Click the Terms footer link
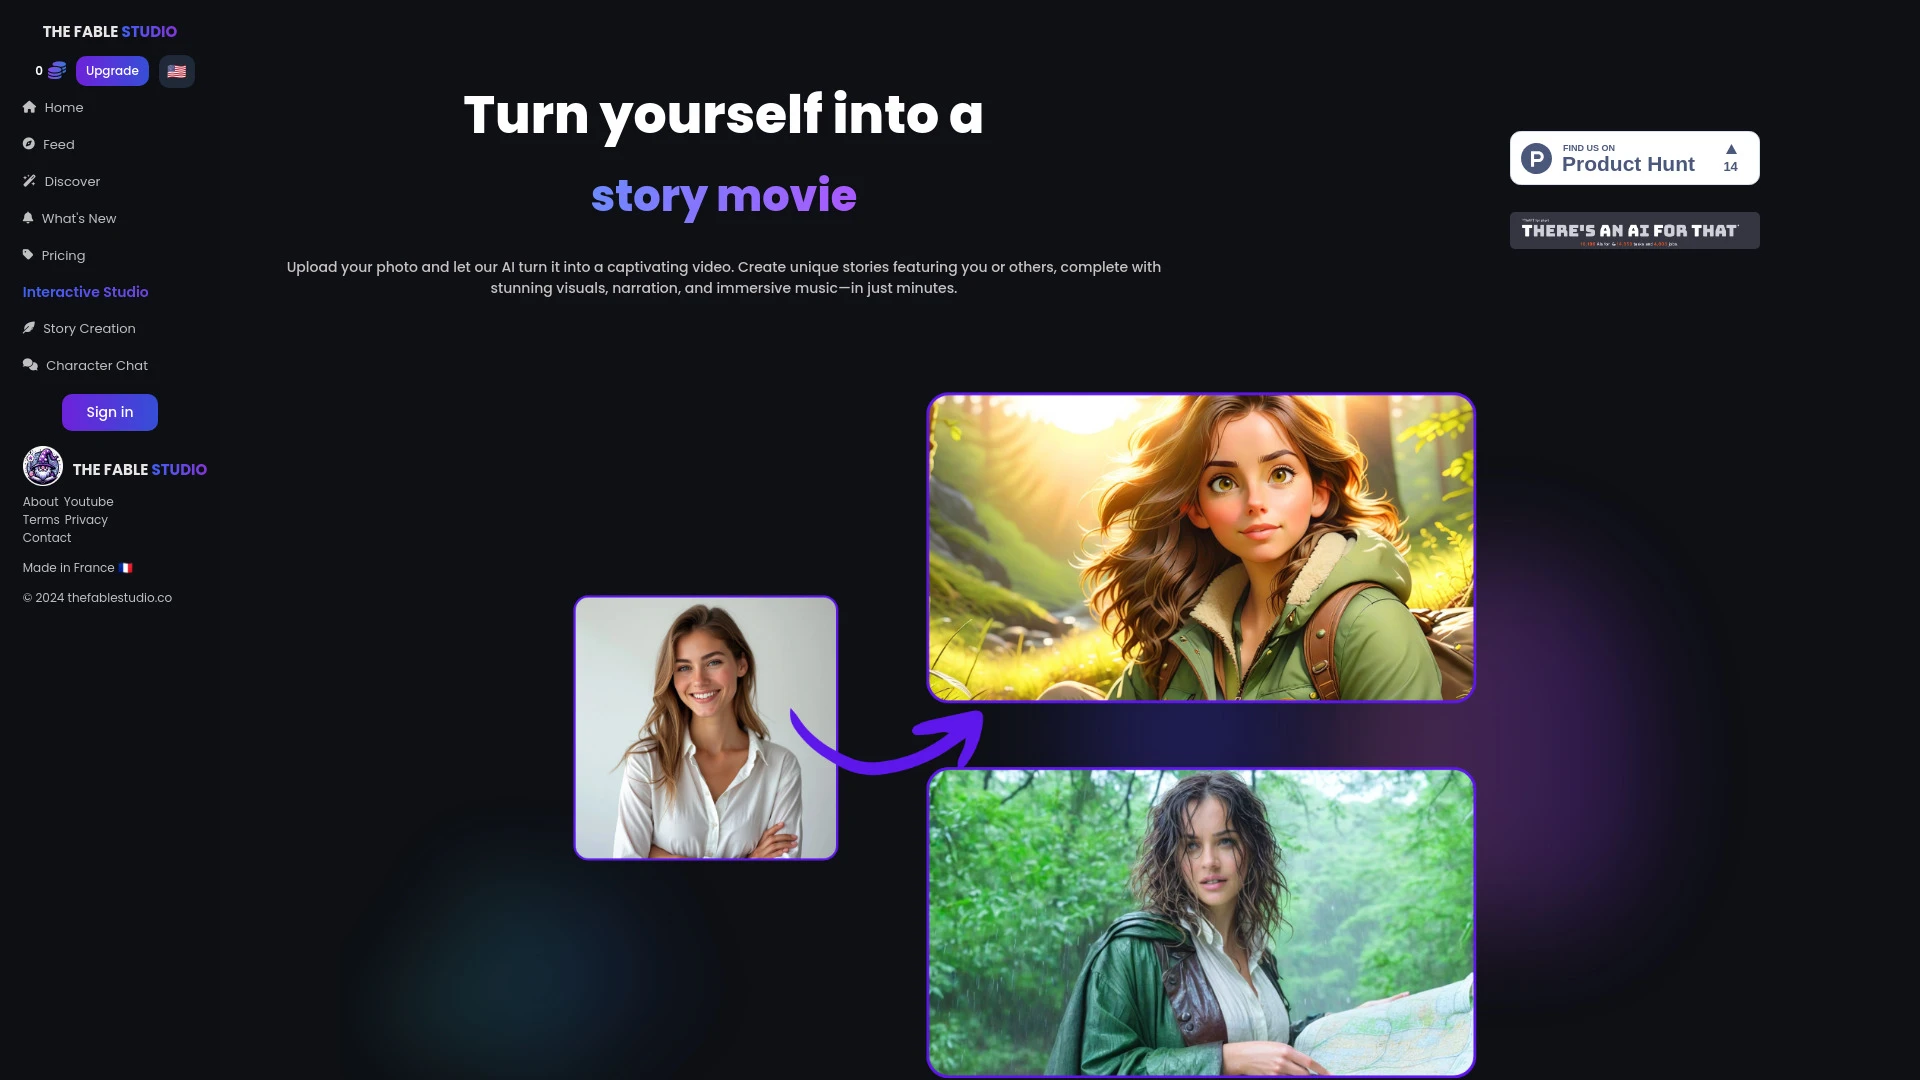The height and width of the screenshot is (1080, 1920). (41, 518)
